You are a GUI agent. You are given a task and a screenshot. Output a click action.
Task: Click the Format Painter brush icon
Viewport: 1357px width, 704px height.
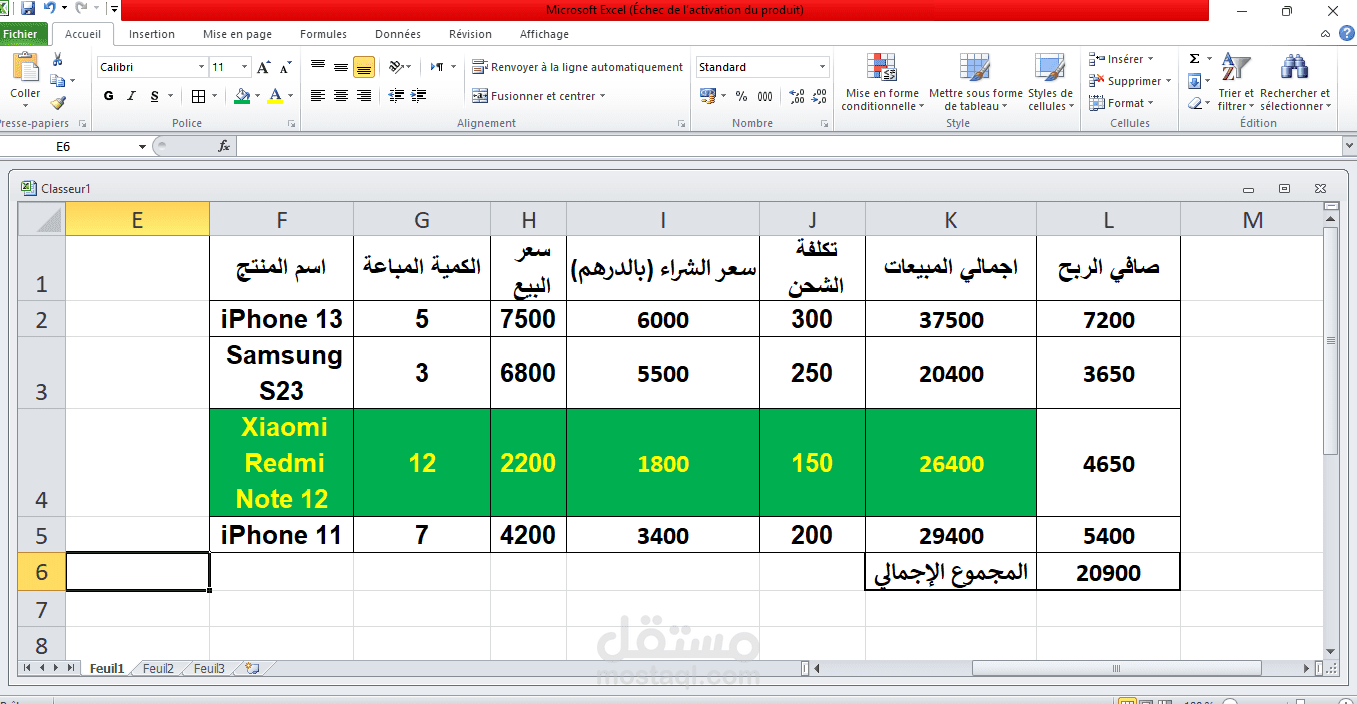pos(58,102)
